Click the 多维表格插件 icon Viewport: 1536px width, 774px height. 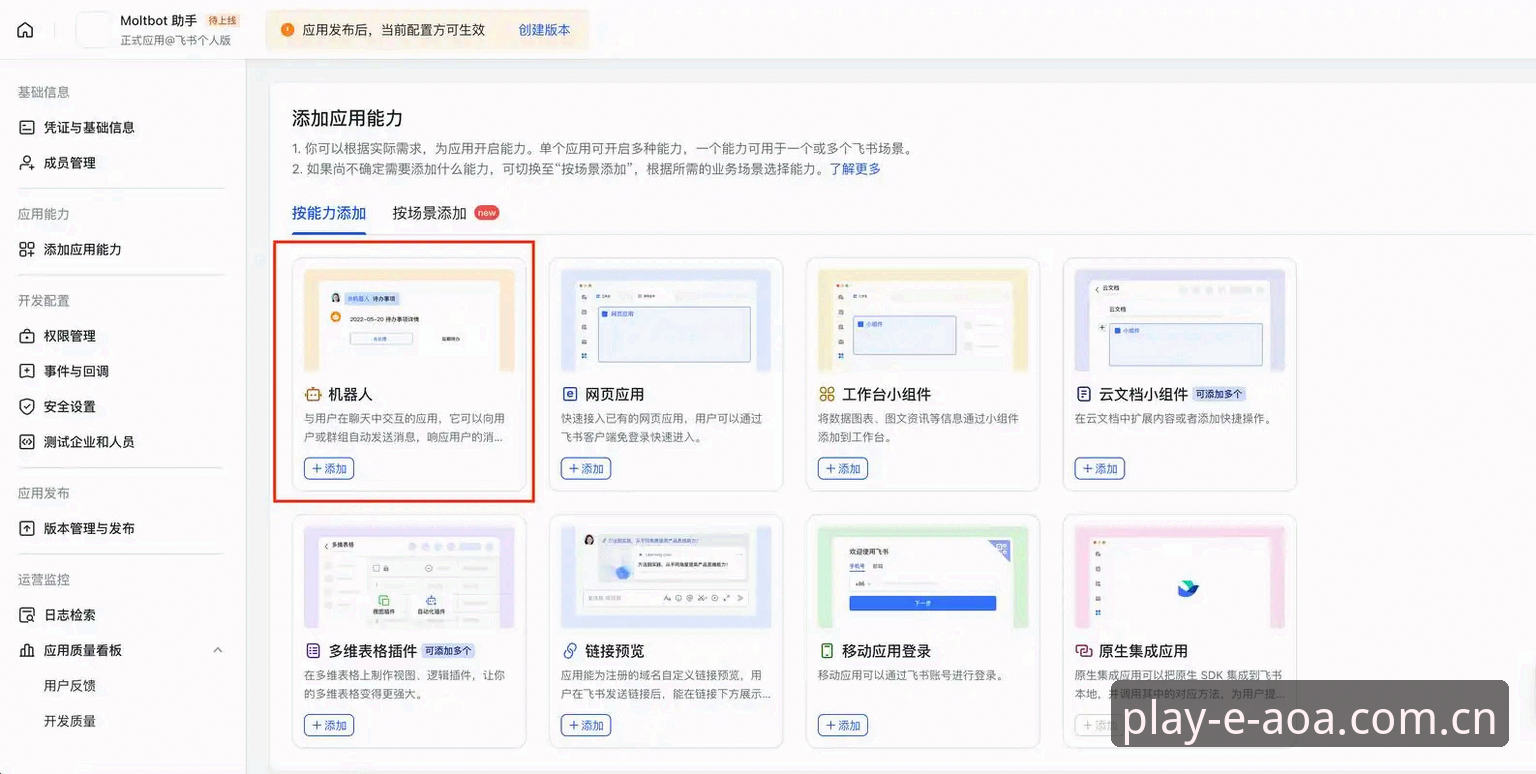(313, 650)
